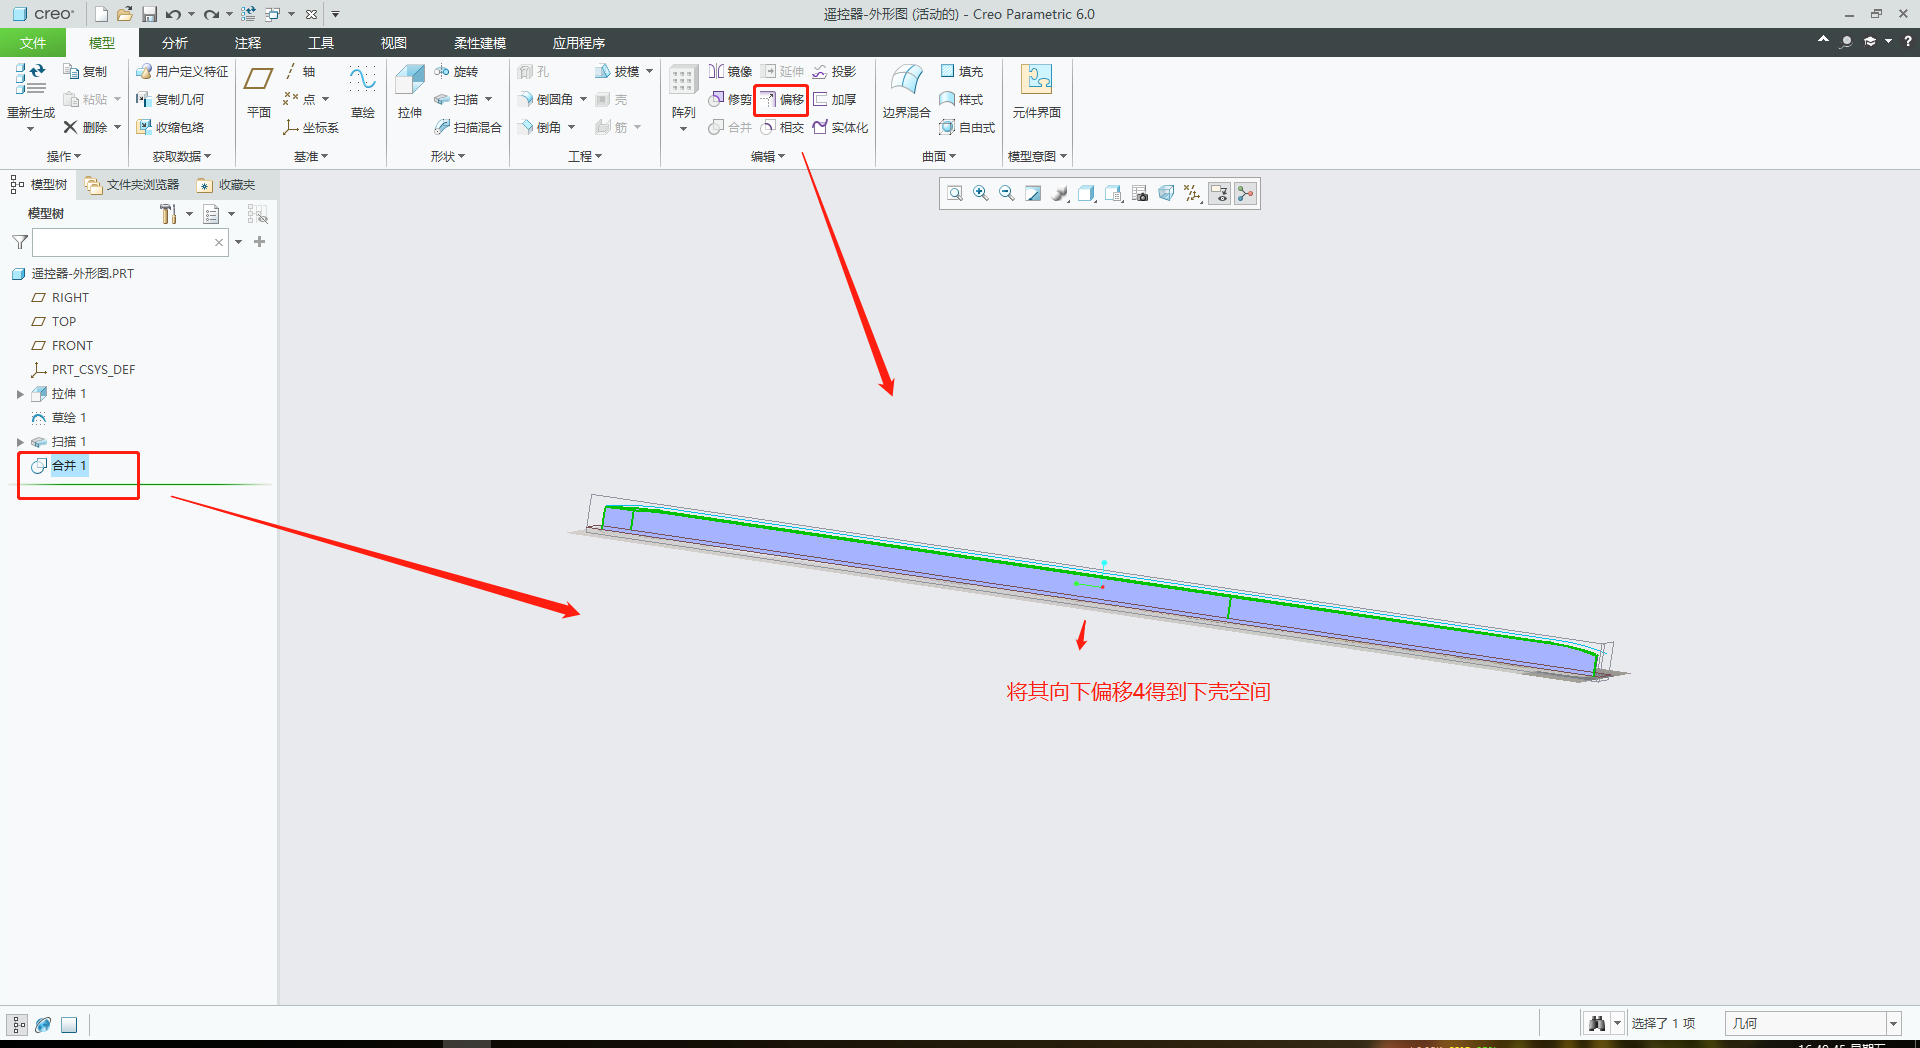Open the 视图 ribbon tab
This screenshot has width=1920, height=1048.
[394, 43]
